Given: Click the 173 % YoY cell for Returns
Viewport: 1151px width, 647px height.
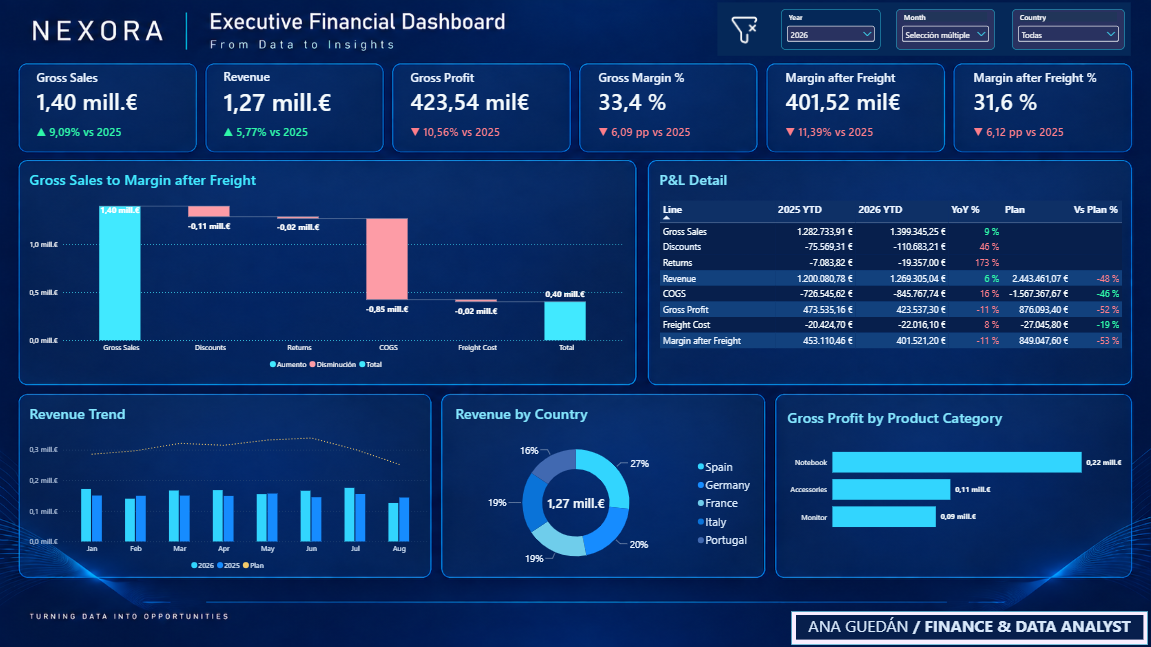Looking at the screenshot, I should (987, 262).
